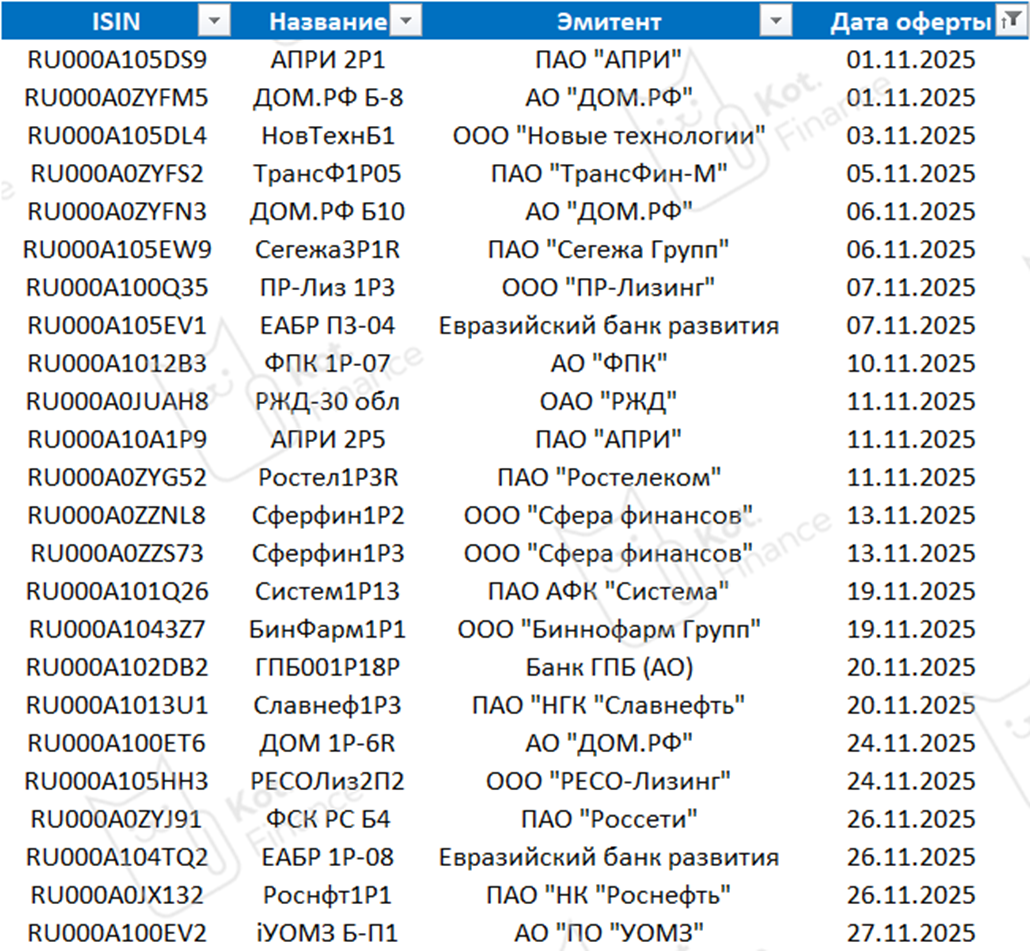Click date cell 27.11.2025
Image resolution: width=1030 pixels, height=951 pixels.
[x=911, y=933]
